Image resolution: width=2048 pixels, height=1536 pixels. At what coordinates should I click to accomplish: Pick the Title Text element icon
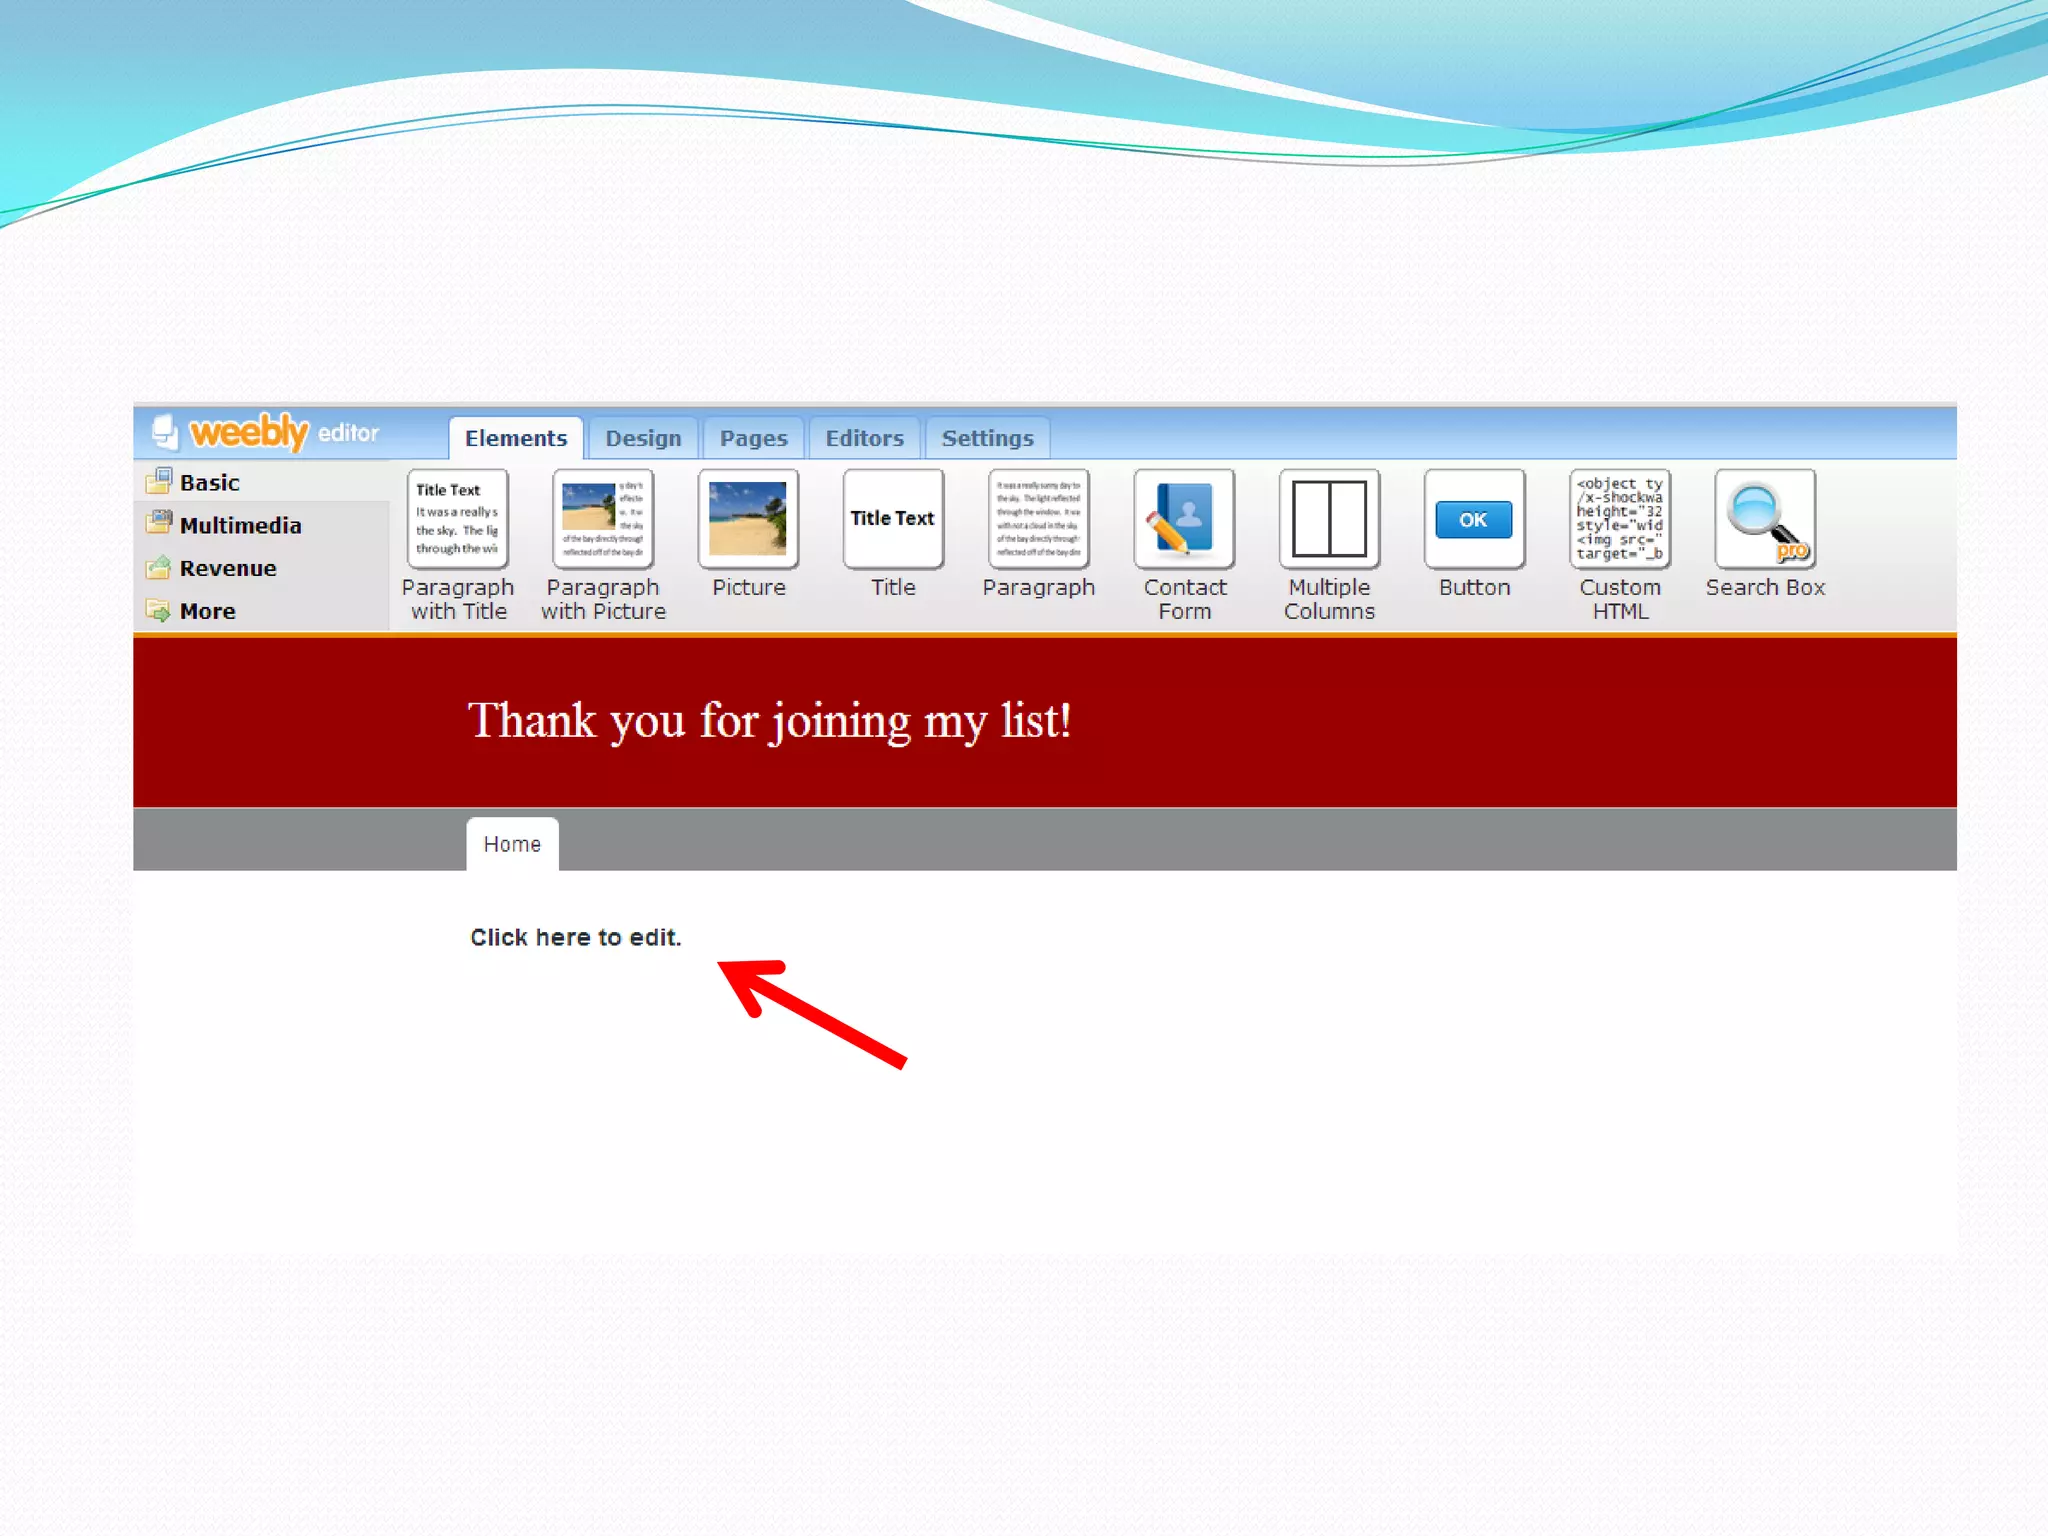tap(893, 519)
